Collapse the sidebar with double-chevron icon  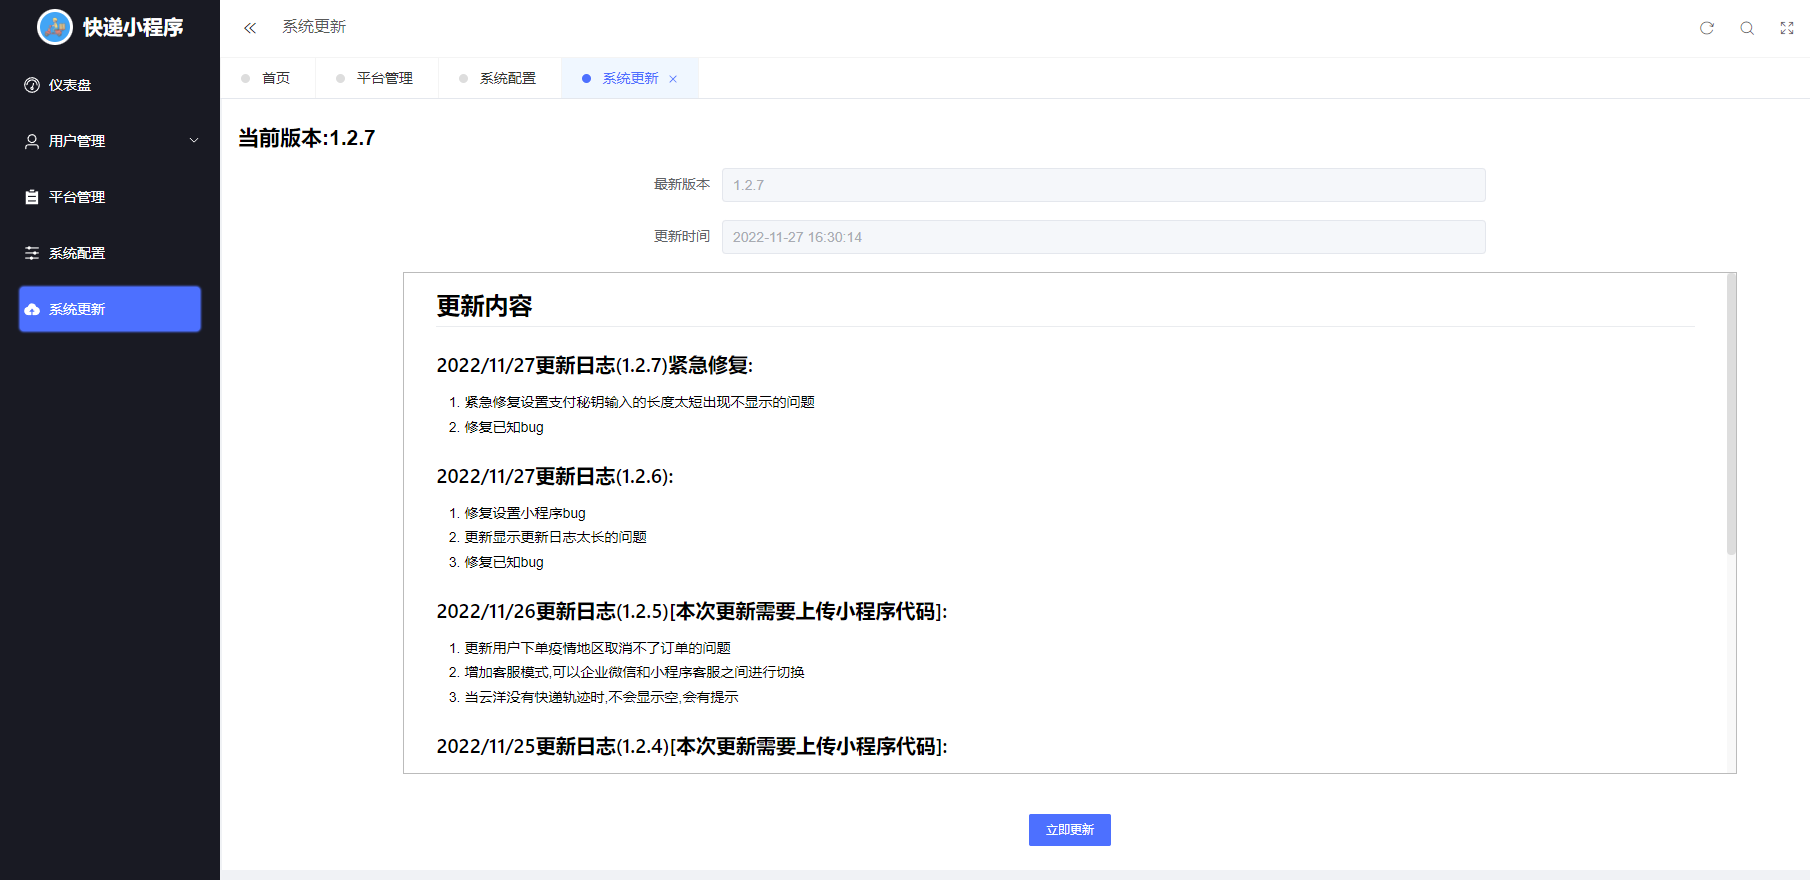[x=250, y=28]
